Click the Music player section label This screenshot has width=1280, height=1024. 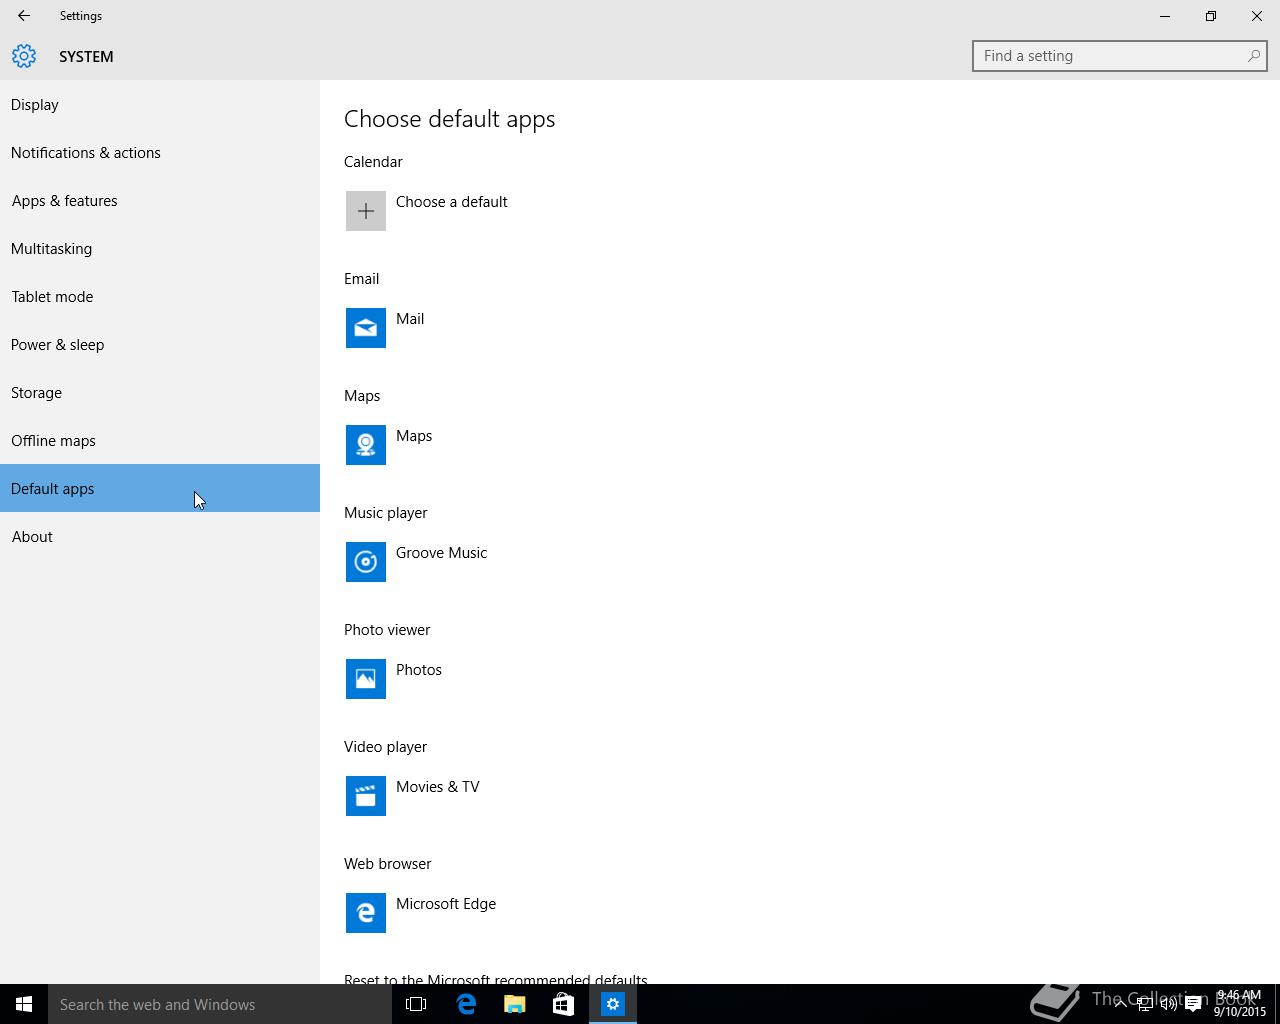point(385,513)
